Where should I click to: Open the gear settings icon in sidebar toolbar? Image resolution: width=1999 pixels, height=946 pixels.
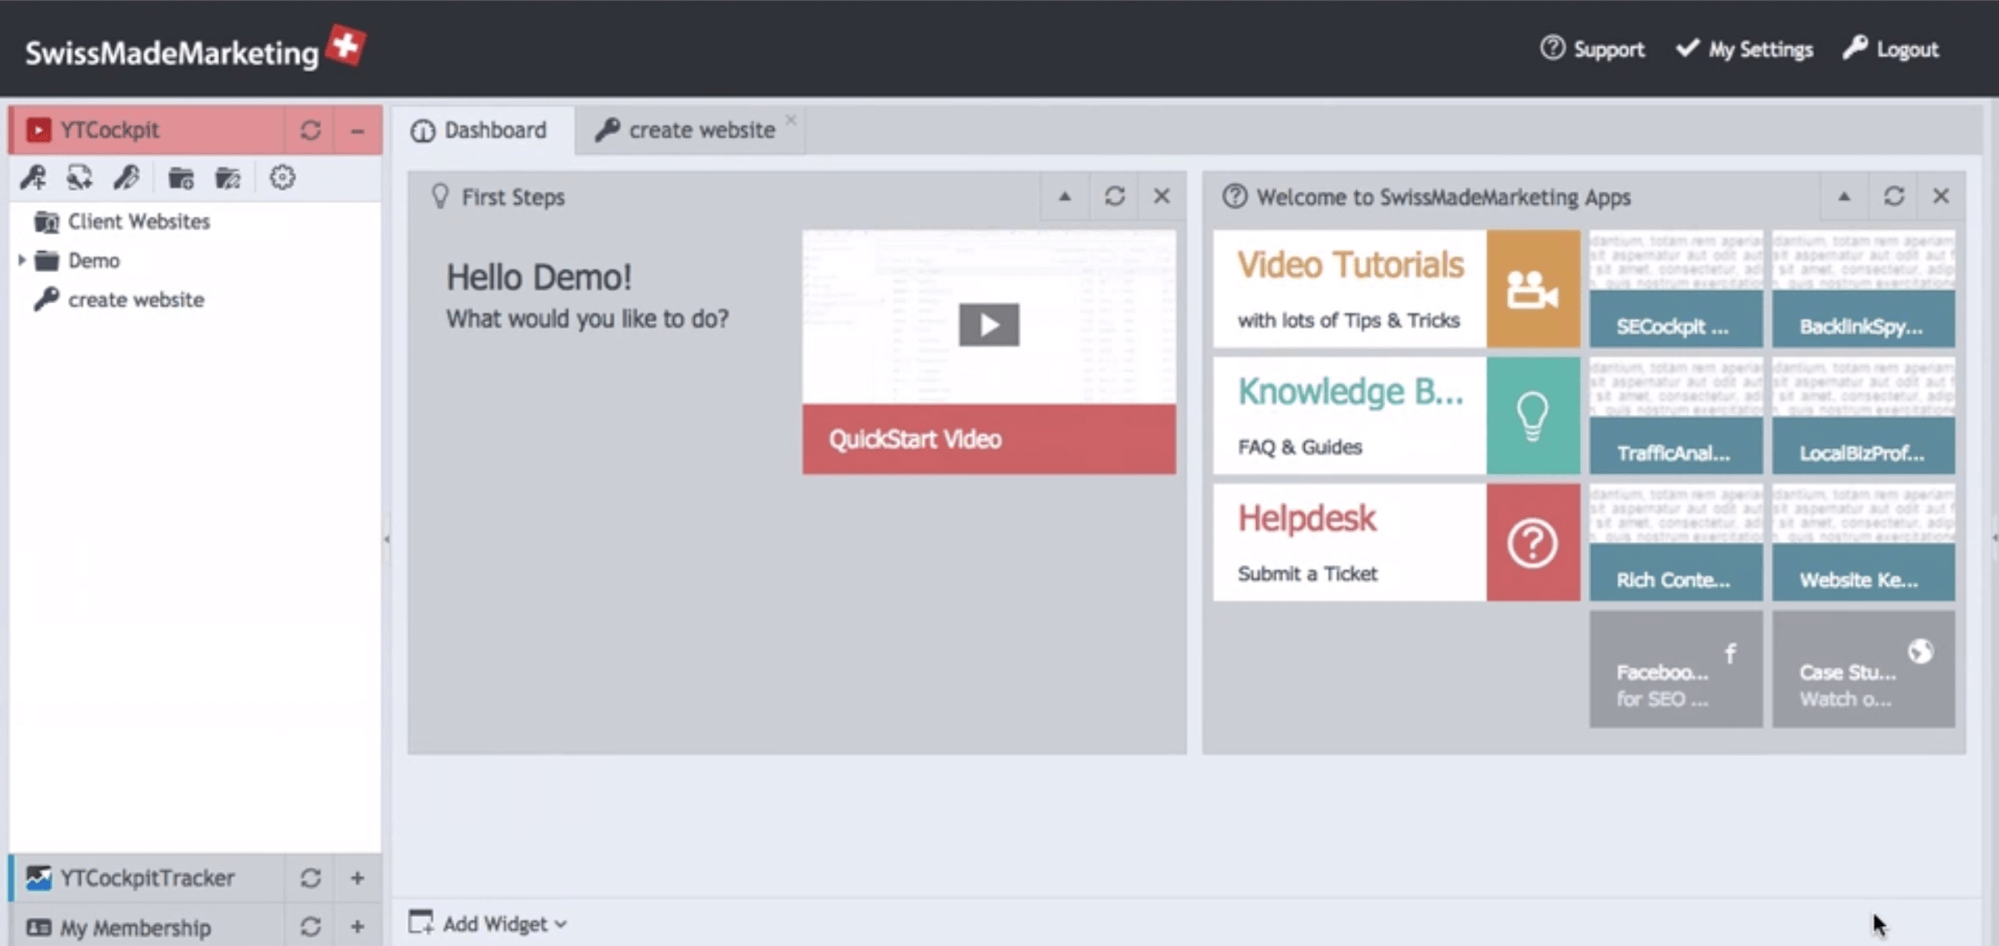click(283, 178)
